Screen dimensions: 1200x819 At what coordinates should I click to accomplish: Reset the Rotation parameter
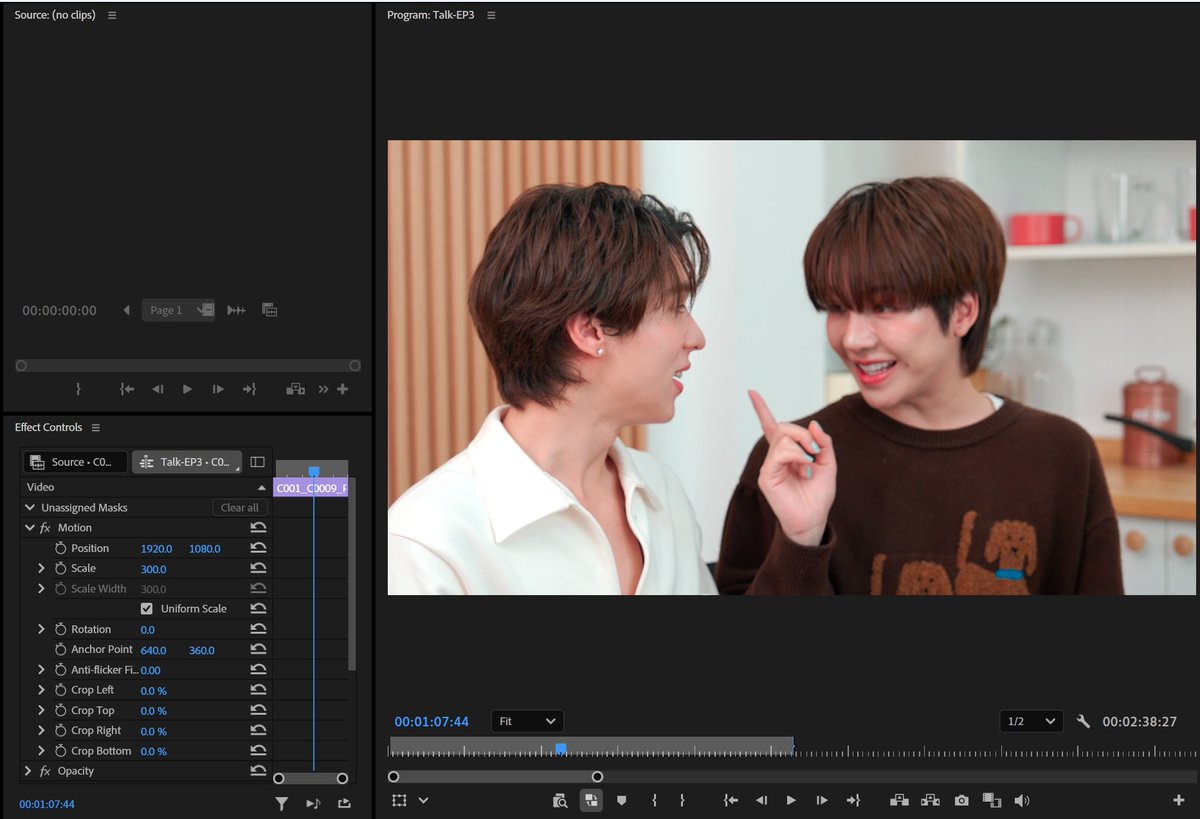point(258,629)
